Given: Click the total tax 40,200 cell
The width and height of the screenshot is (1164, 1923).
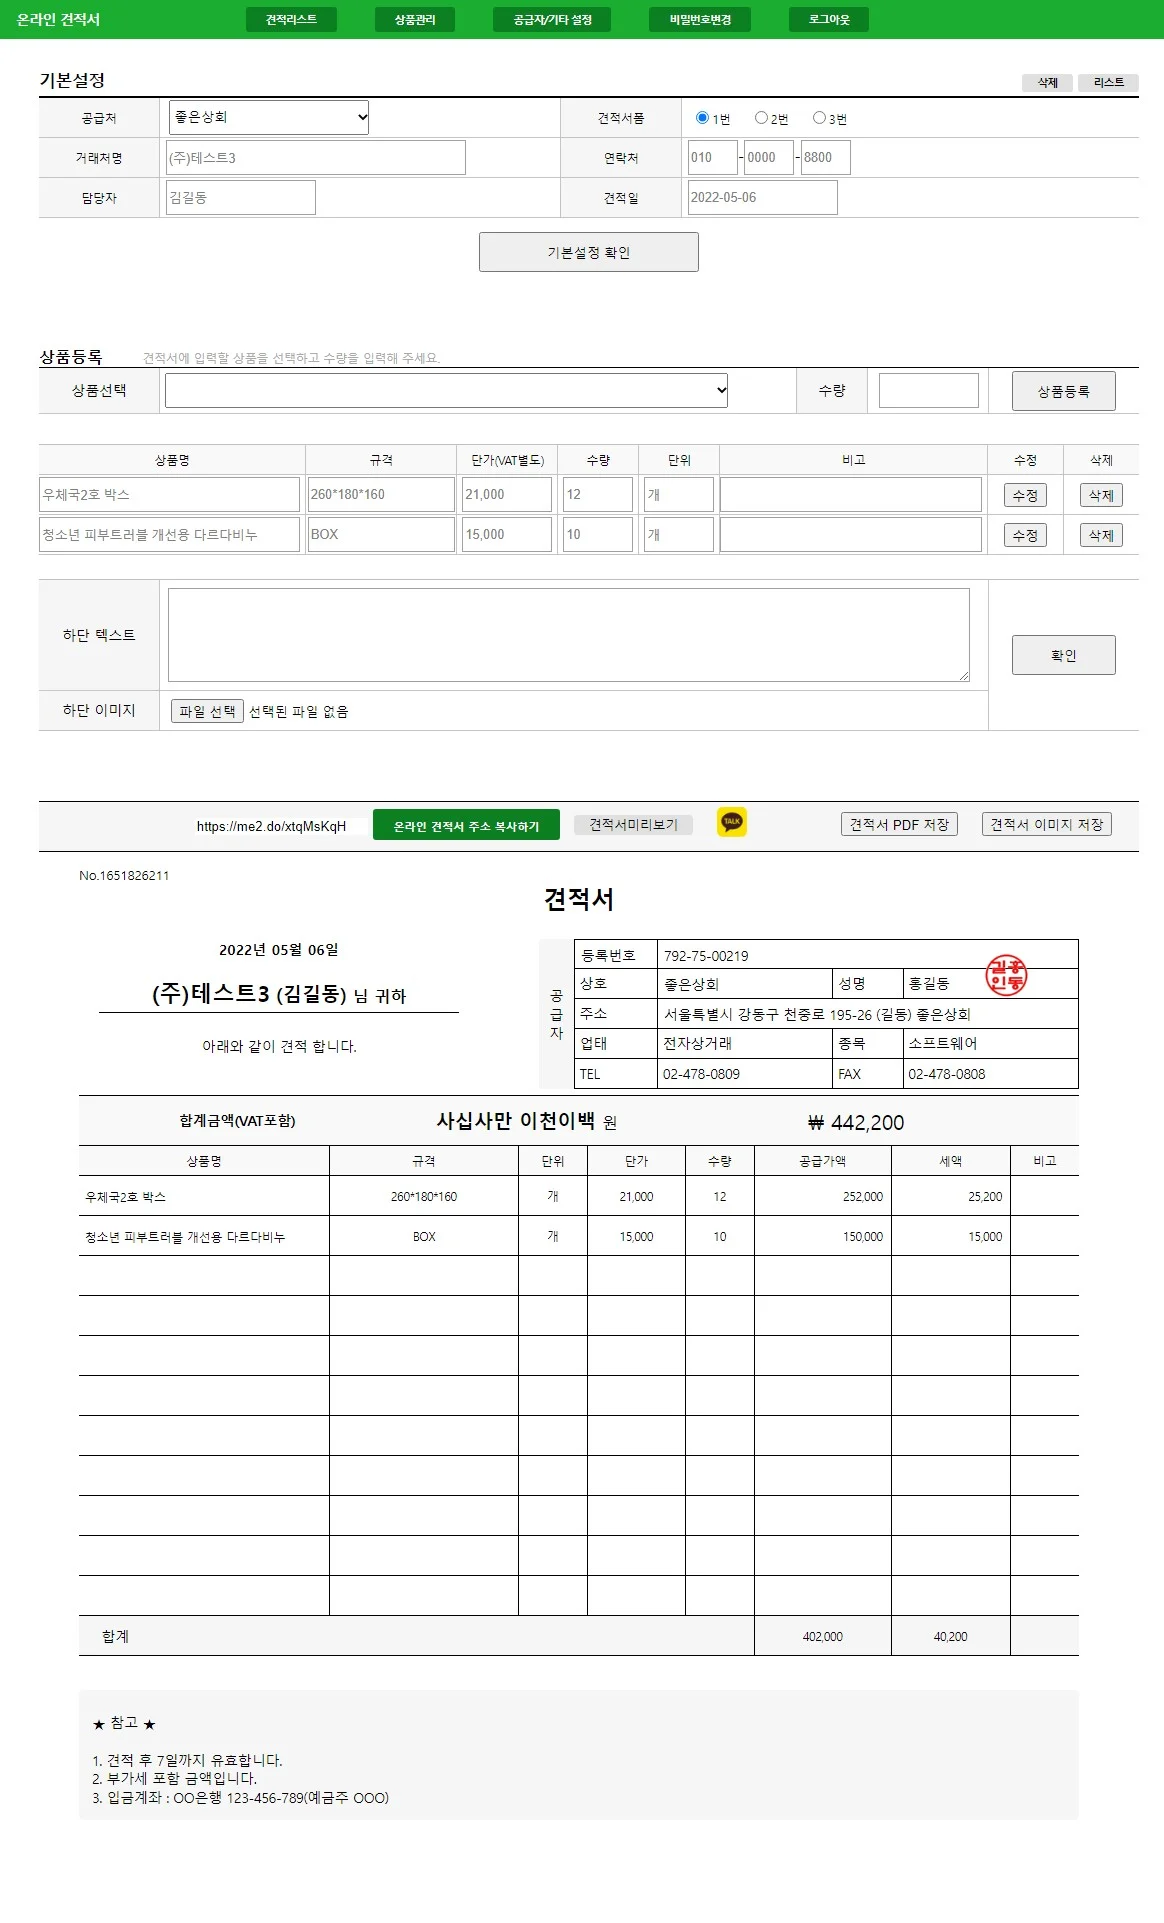Looking at the screenshot, I should coord(950,1636).
